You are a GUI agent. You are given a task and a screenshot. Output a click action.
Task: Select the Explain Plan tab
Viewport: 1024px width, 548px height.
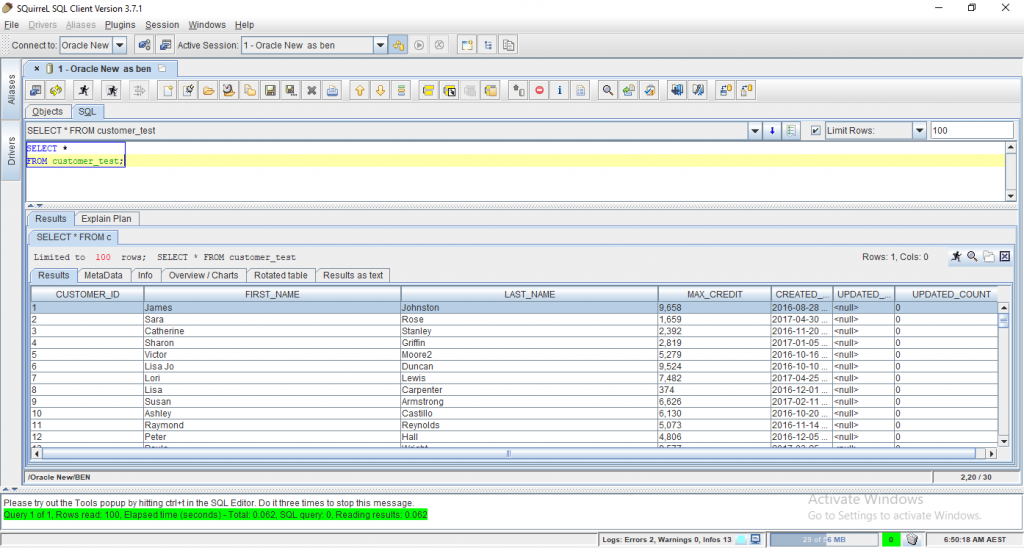point(107,219)
